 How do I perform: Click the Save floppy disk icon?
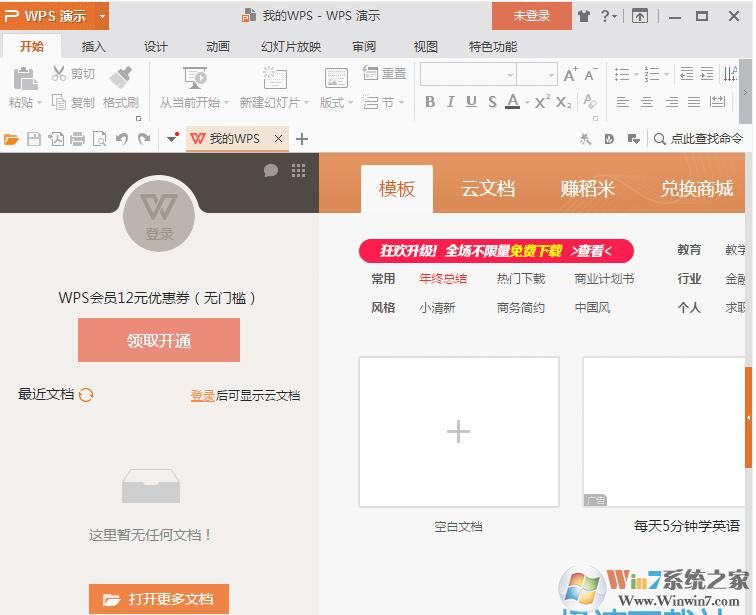[x=34, y=139]
